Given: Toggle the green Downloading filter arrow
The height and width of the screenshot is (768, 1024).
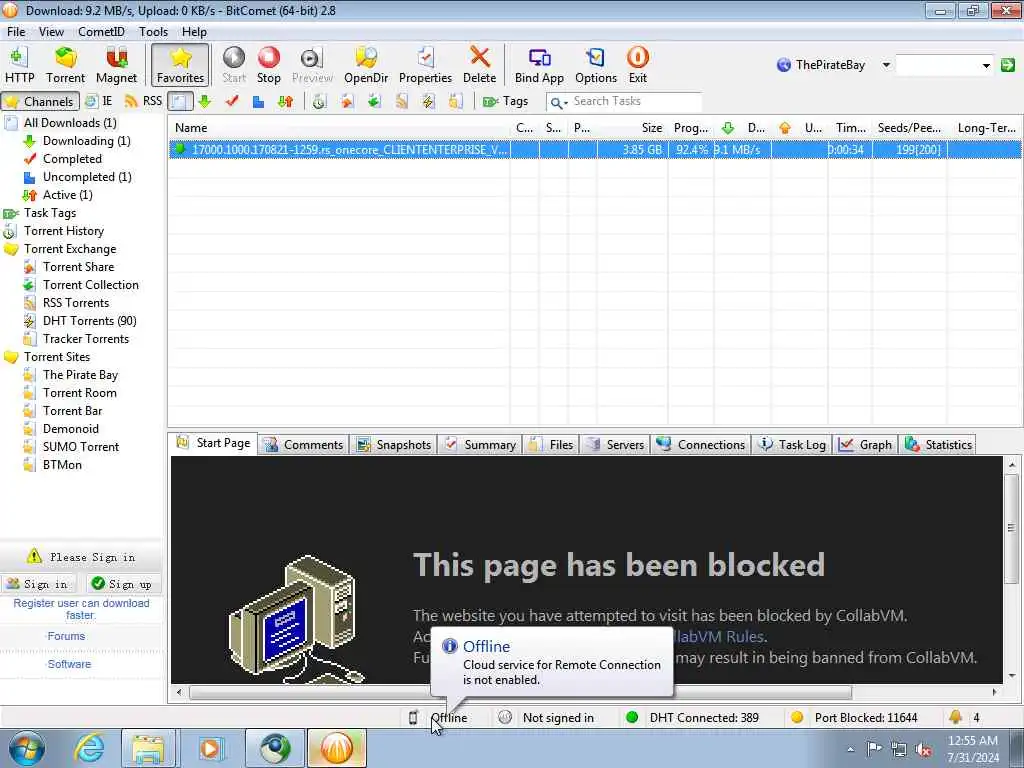Looking at the screenshot, I should point(205,101).
